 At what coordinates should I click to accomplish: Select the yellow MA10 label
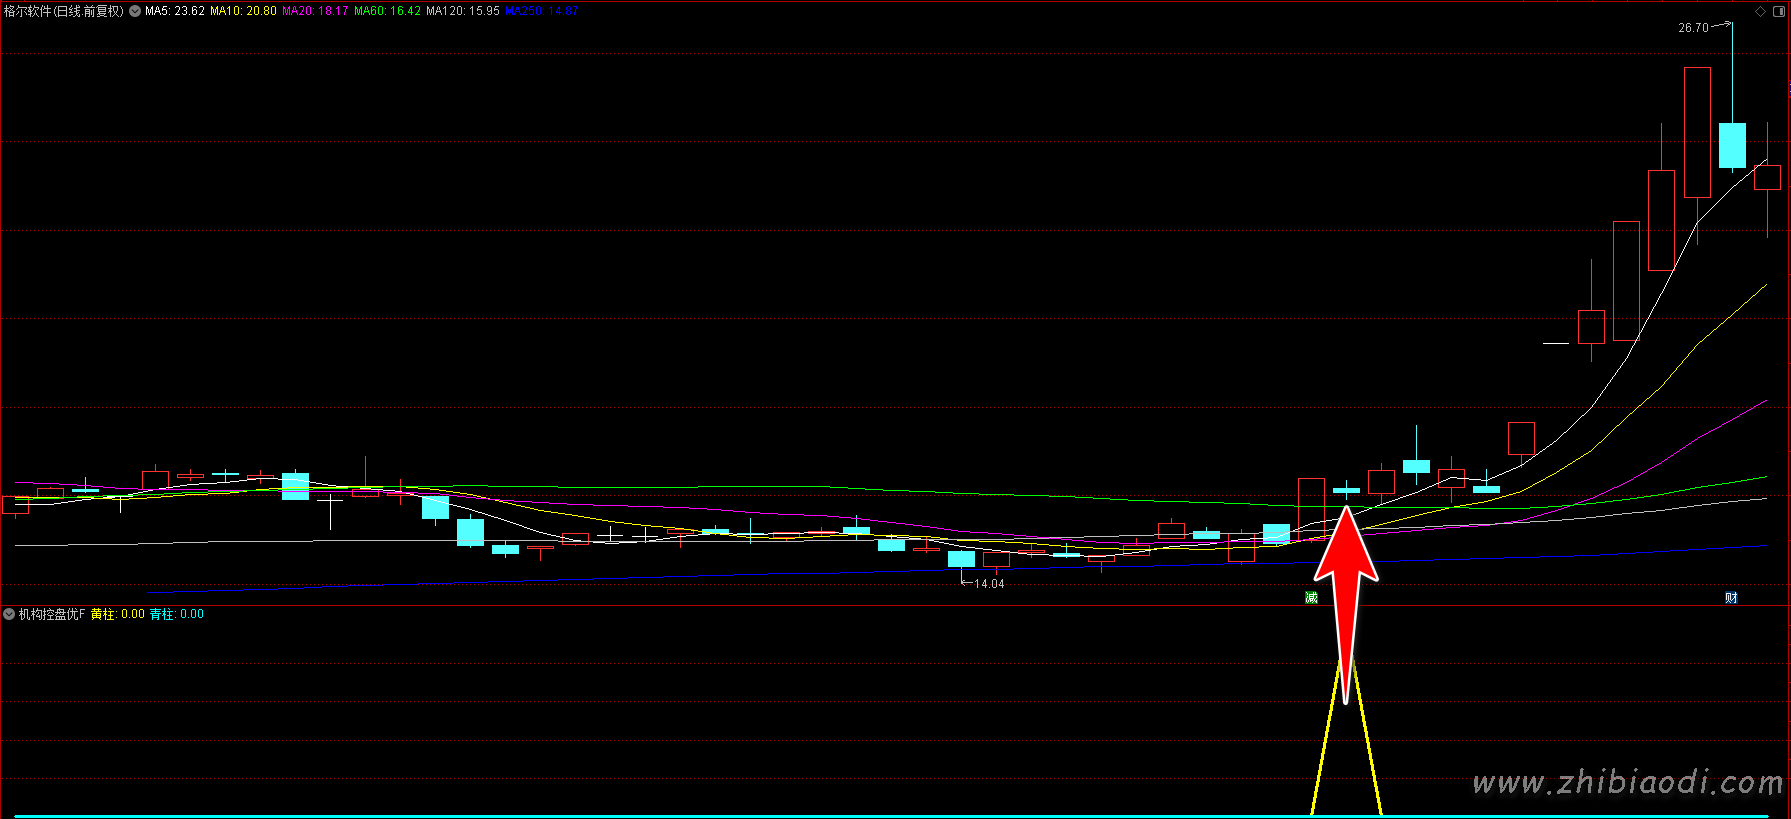(243, 11)
